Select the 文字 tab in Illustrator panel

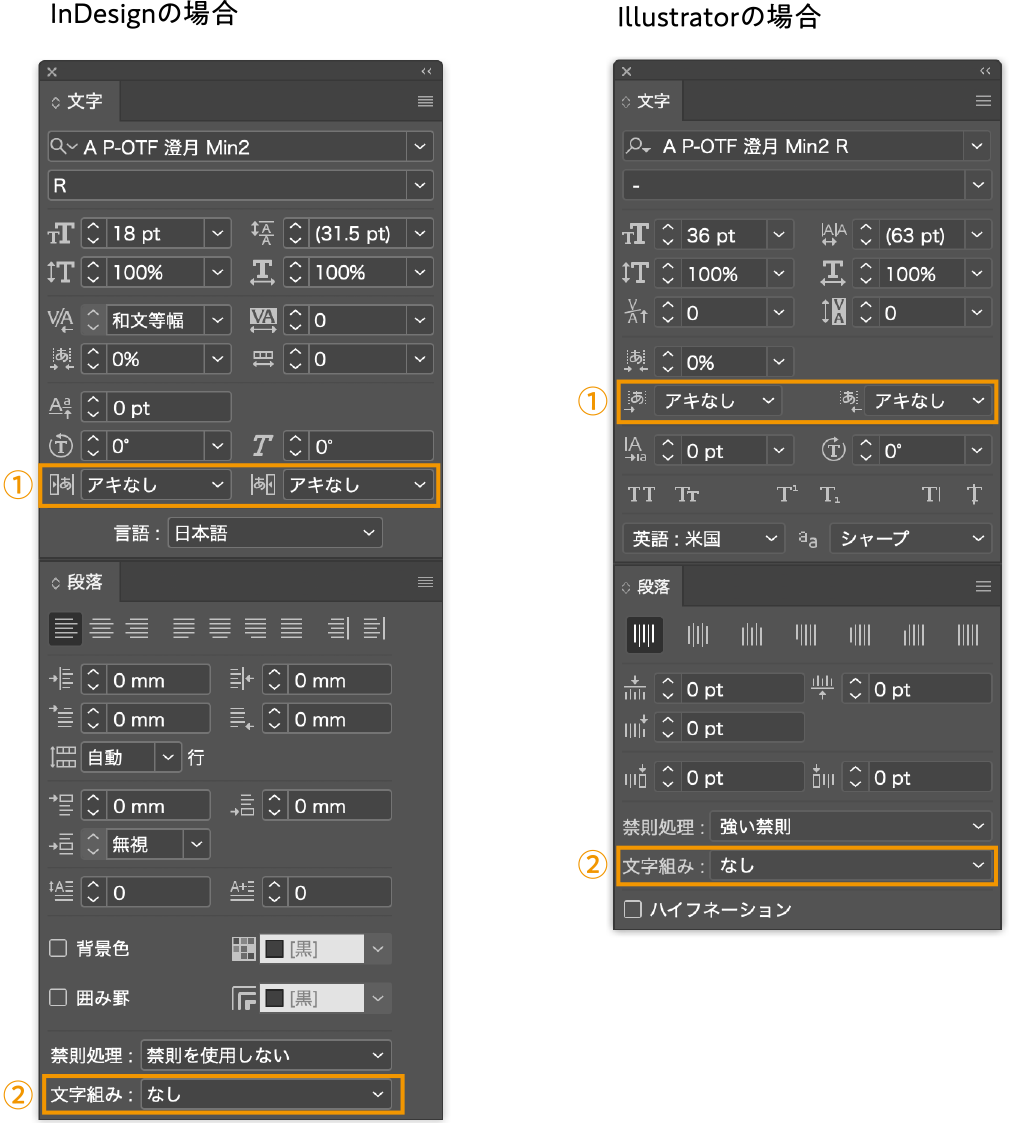pos(648,101)
